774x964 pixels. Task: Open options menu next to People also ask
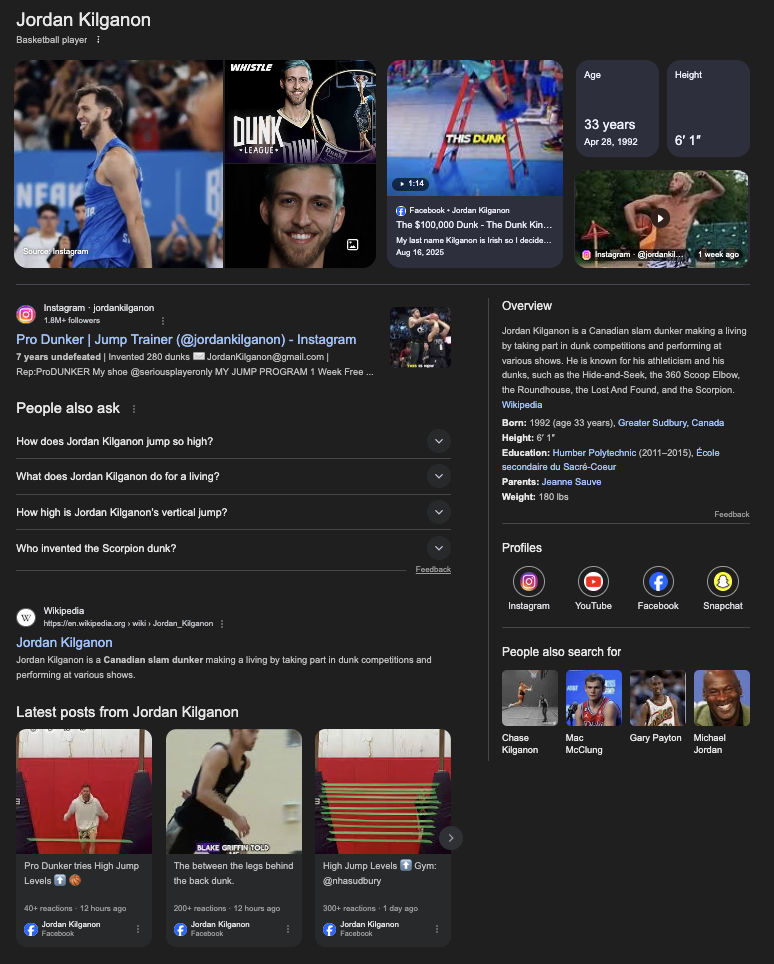[134, 409]
